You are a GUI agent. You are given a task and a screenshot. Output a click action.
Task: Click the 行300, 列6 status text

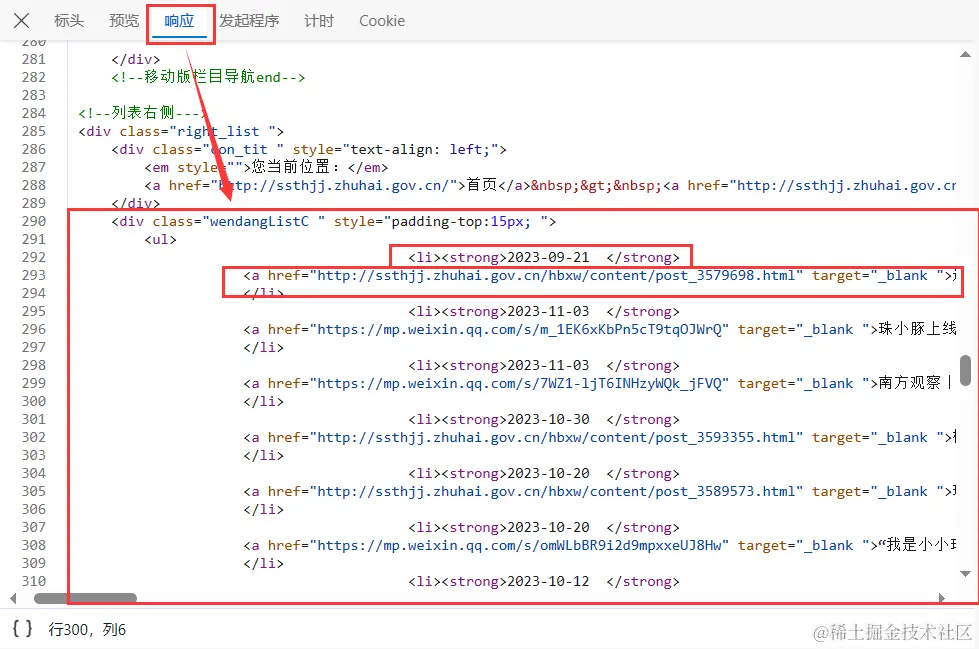(x=87, y=629)
